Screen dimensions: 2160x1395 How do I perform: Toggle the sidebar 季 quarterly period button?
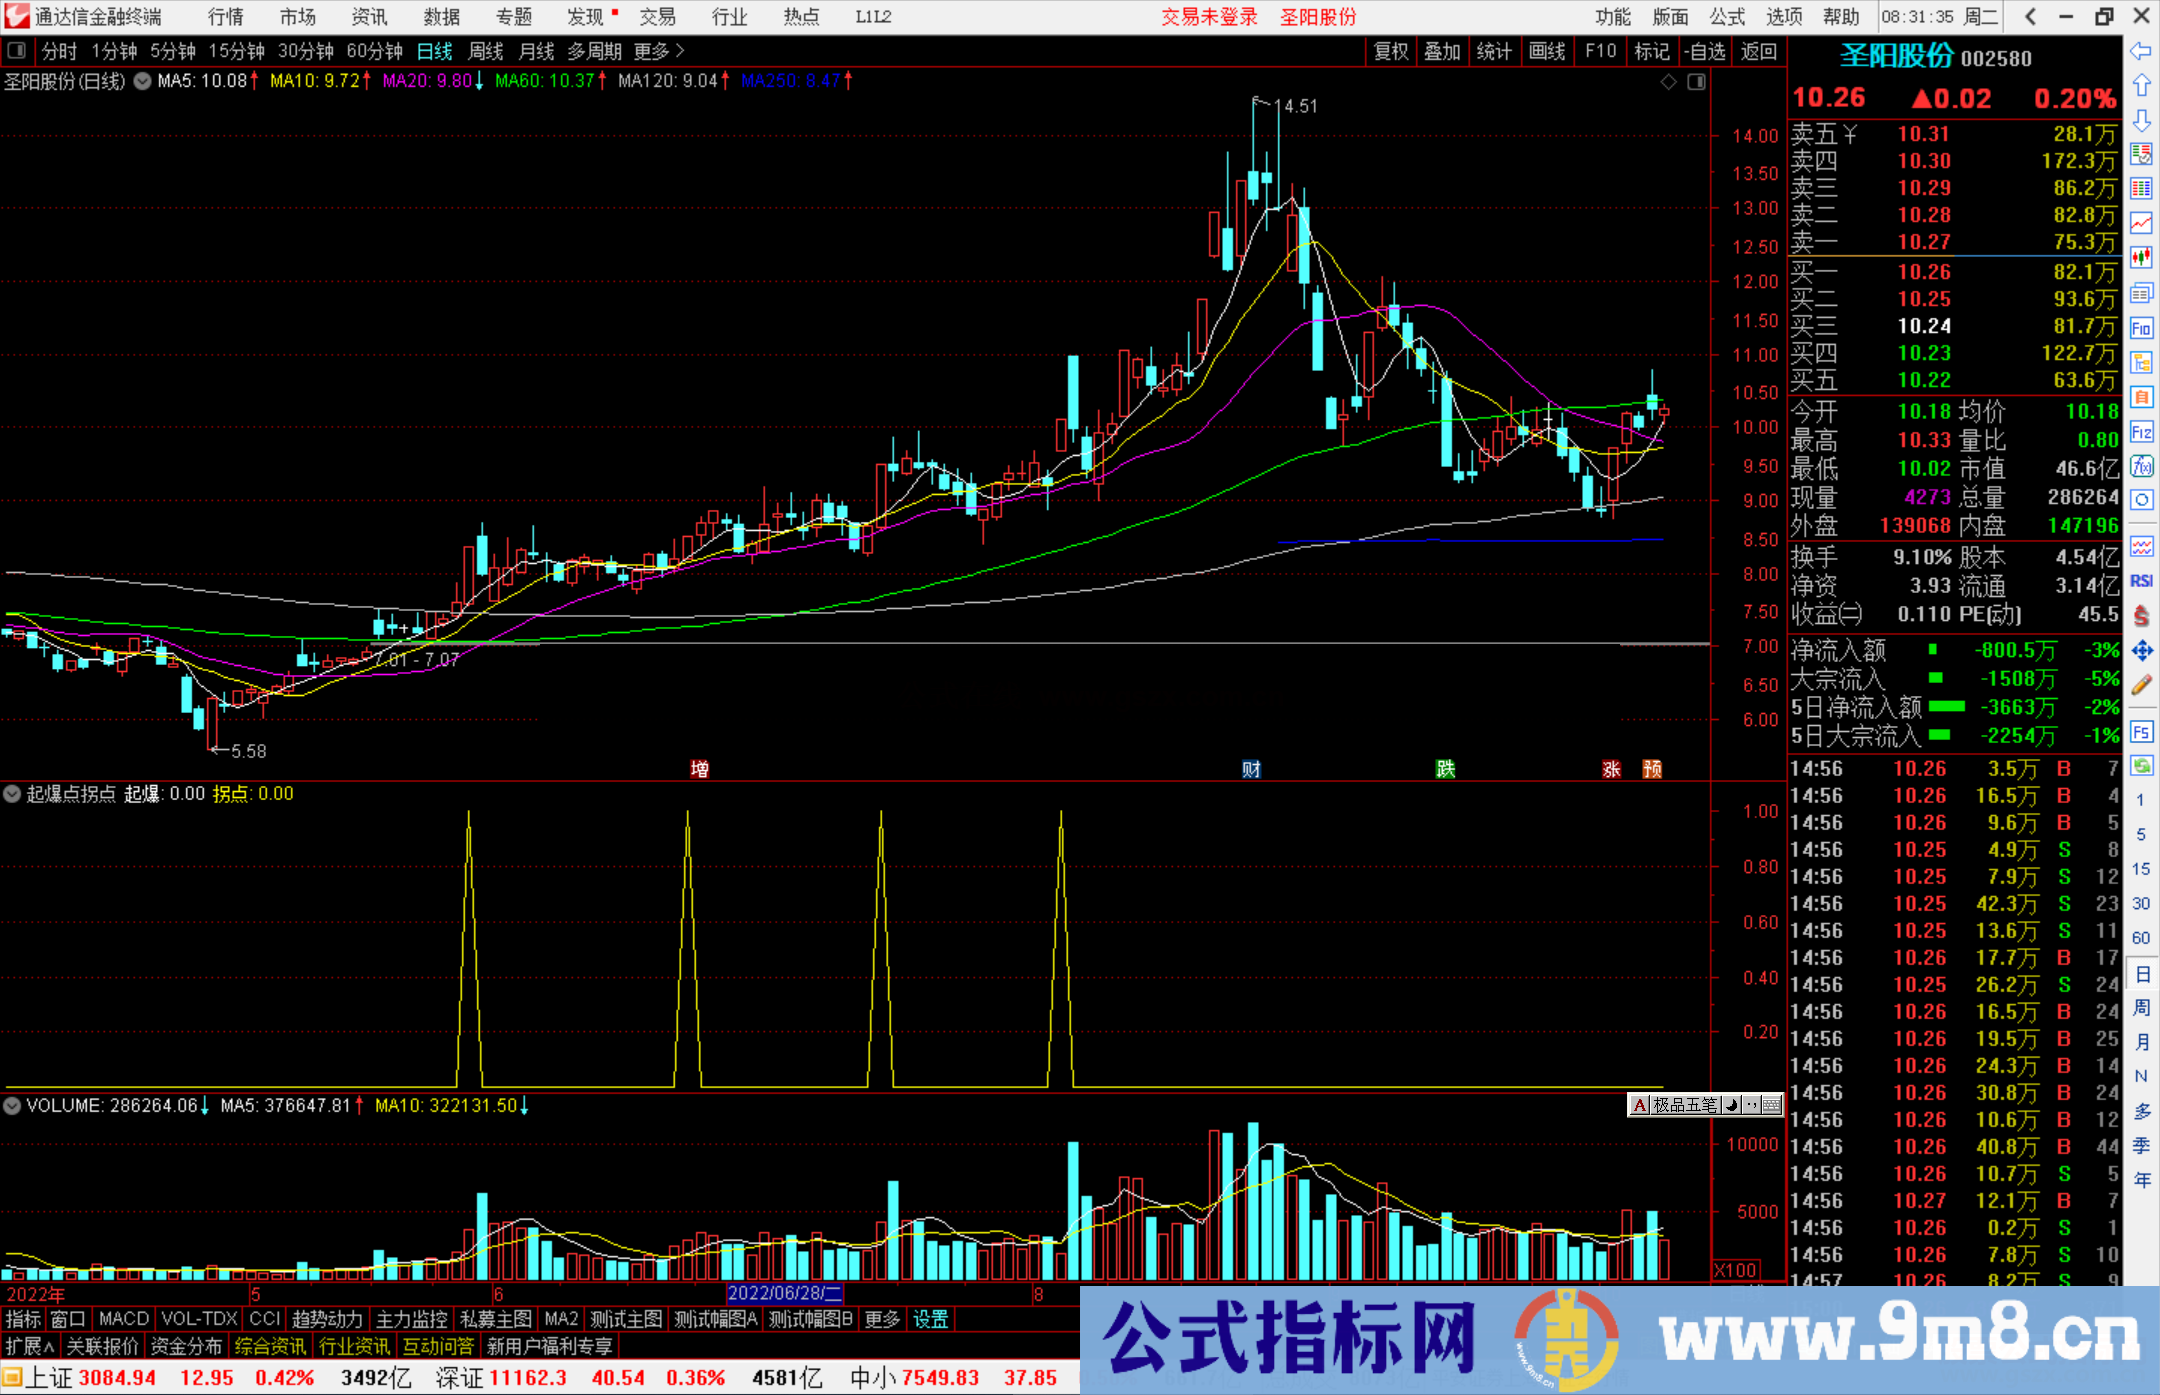point(2141,1145)
